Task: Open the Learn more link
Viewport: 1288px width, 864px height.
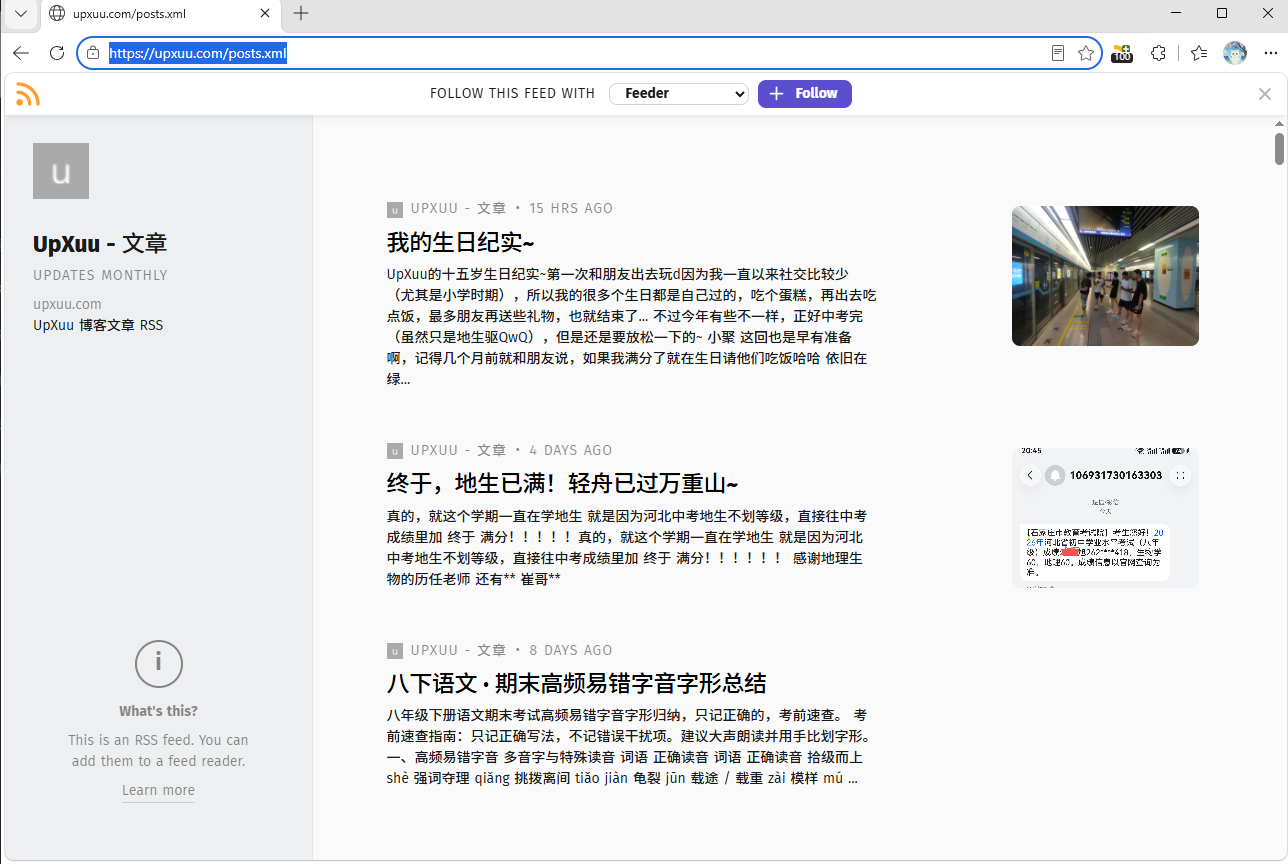Action: pos(158,790)
